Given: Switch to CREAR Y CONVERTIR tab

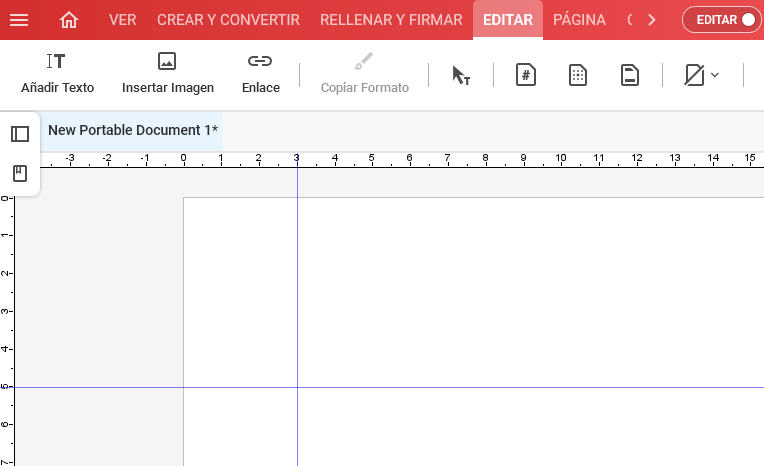Looking at the screenshot, I should tap(228, 20).
